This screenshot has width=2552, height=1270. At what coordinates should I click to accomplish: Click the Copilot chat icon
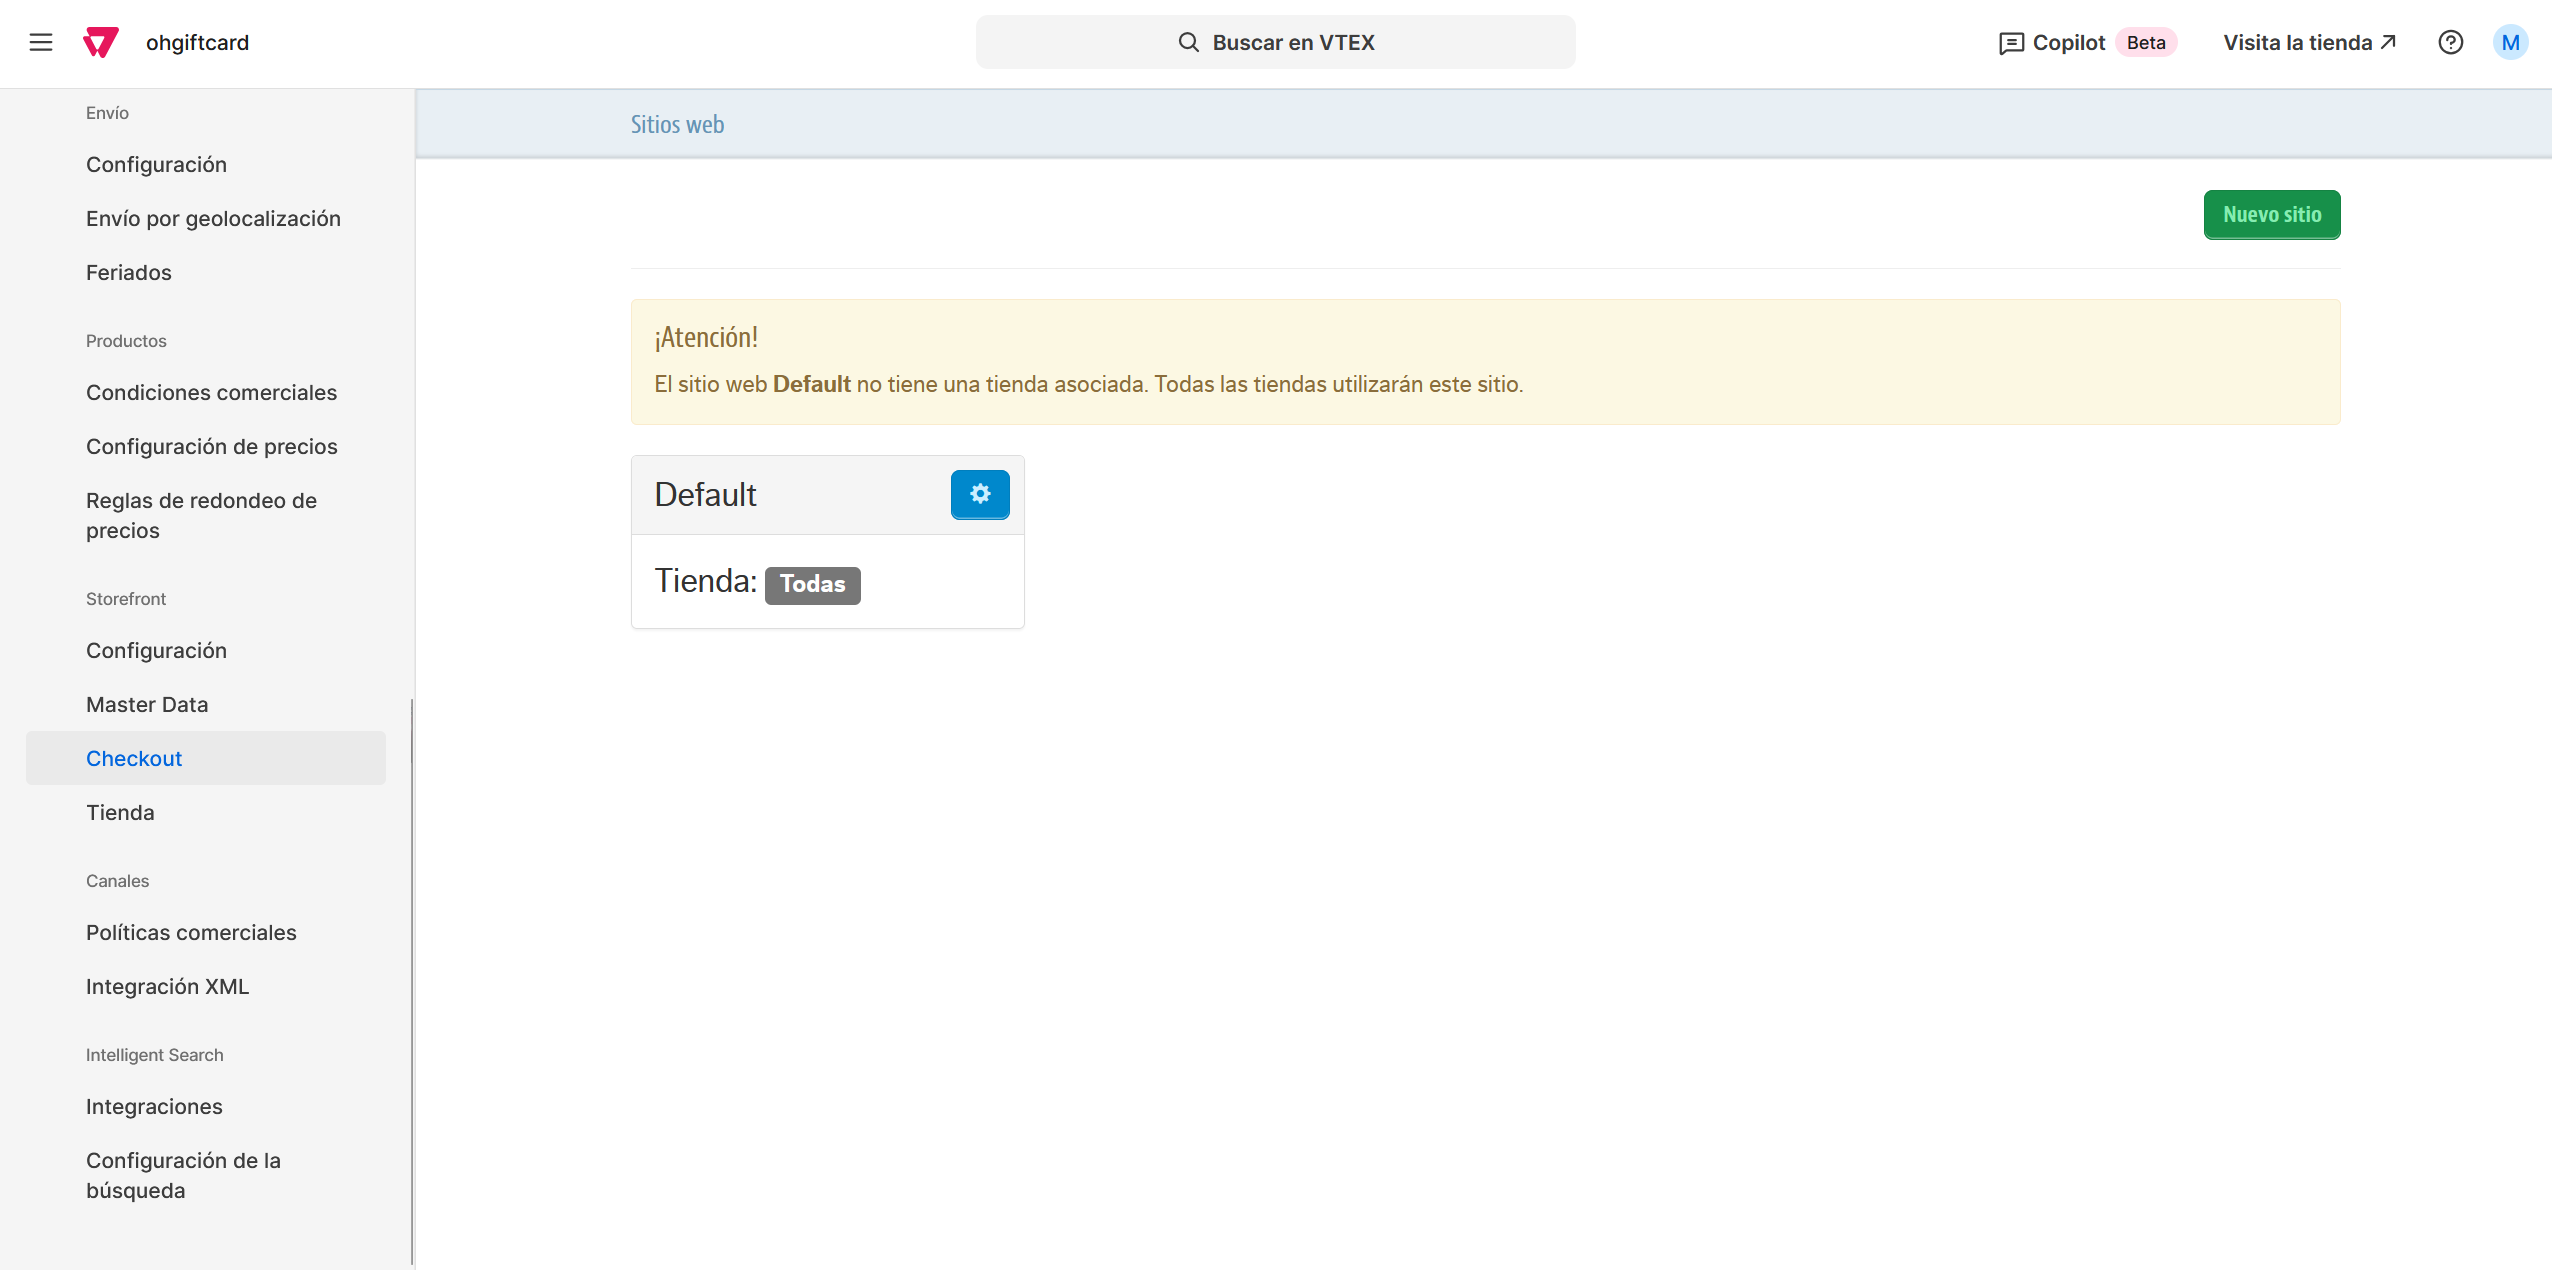[2011, 43]
